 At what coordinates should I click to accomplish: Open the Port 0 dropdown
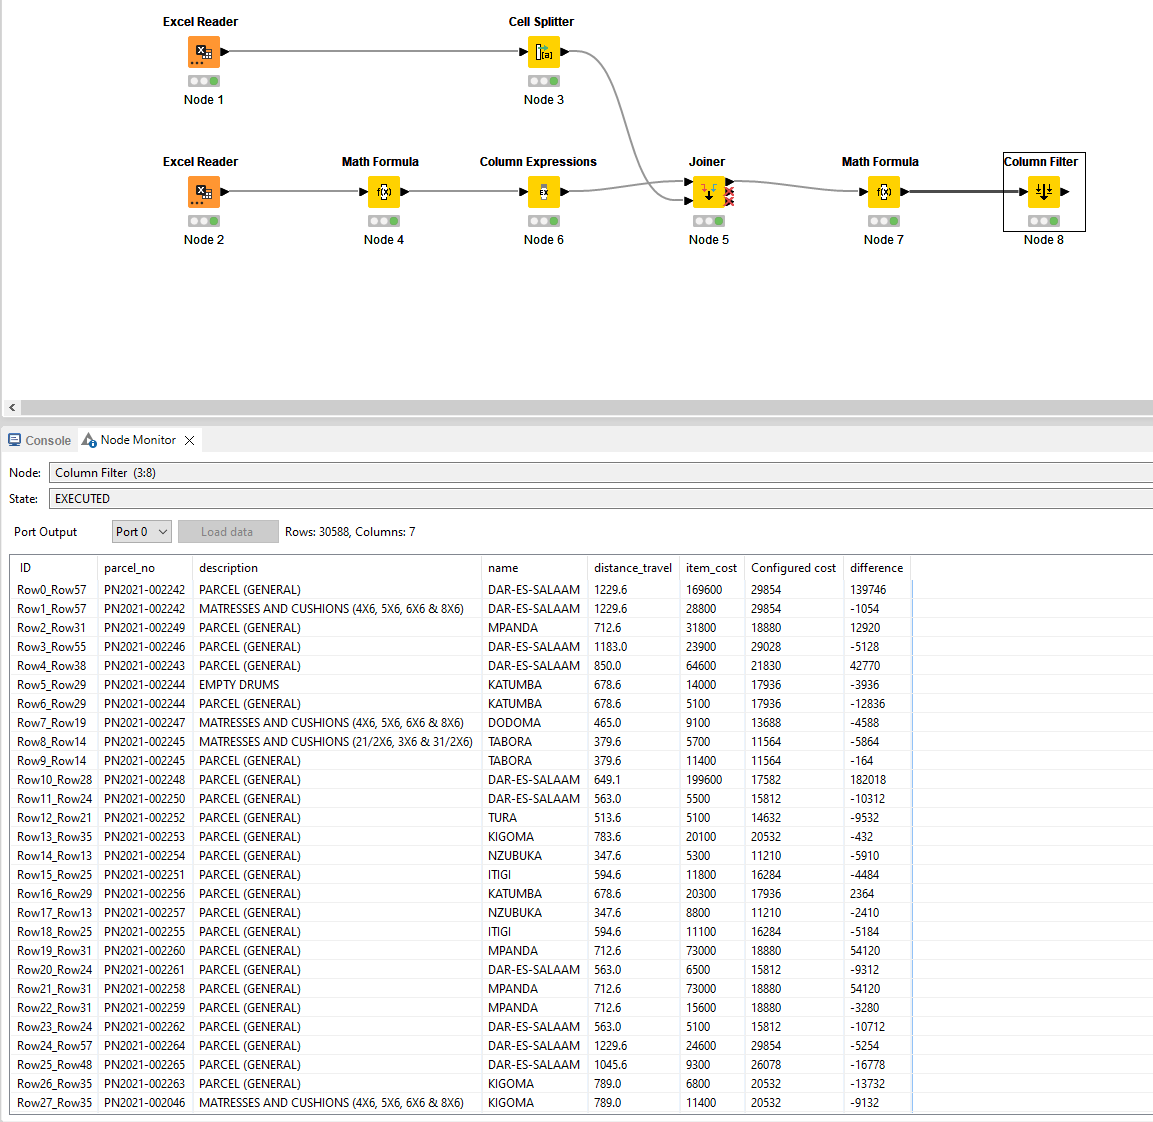click(141, 532)
